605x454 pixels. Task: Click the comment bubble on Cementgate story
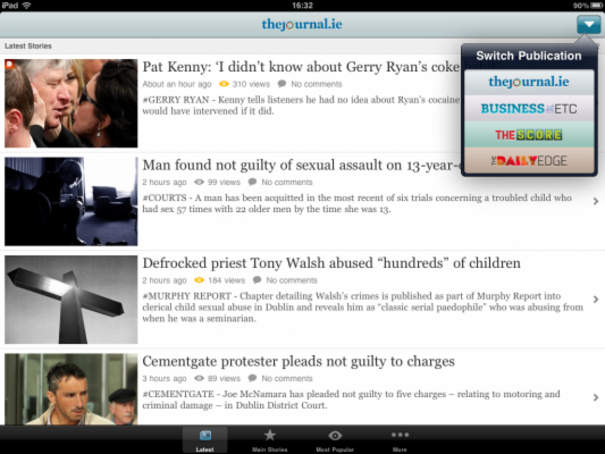coord(253,378)
